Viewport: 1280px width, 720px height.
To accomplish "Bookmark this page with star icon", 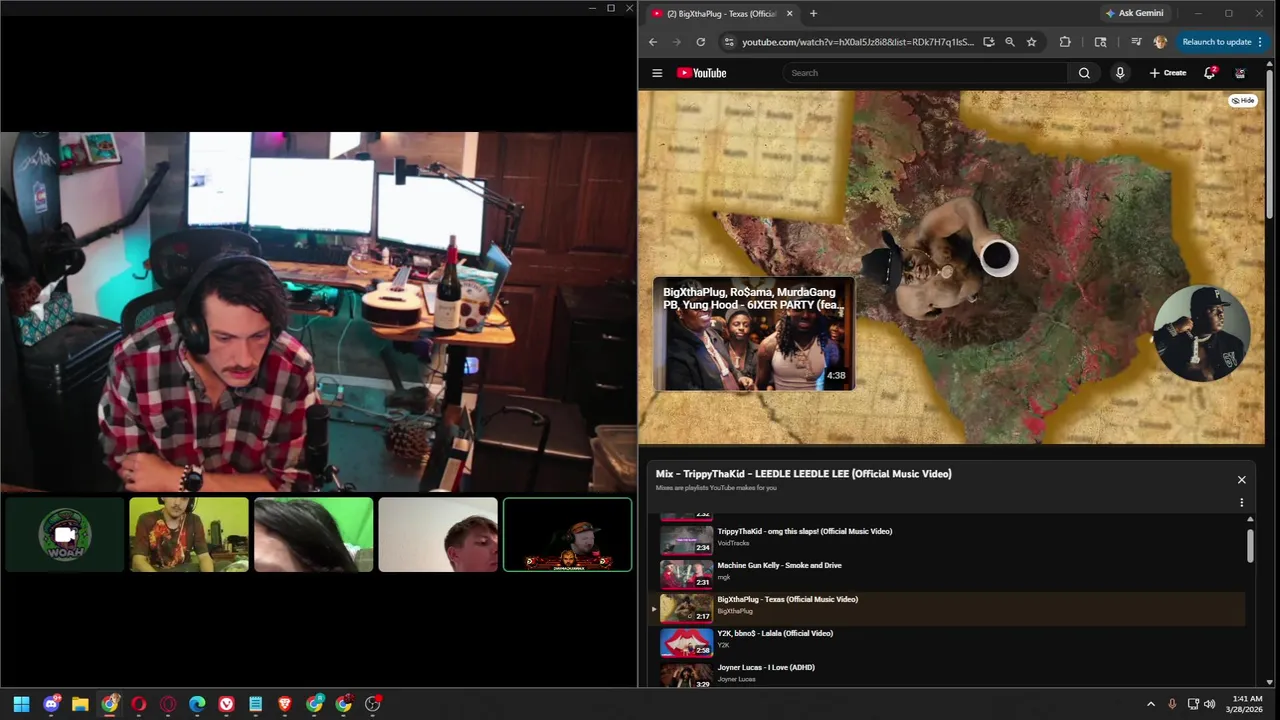I will click(1032, 42).
